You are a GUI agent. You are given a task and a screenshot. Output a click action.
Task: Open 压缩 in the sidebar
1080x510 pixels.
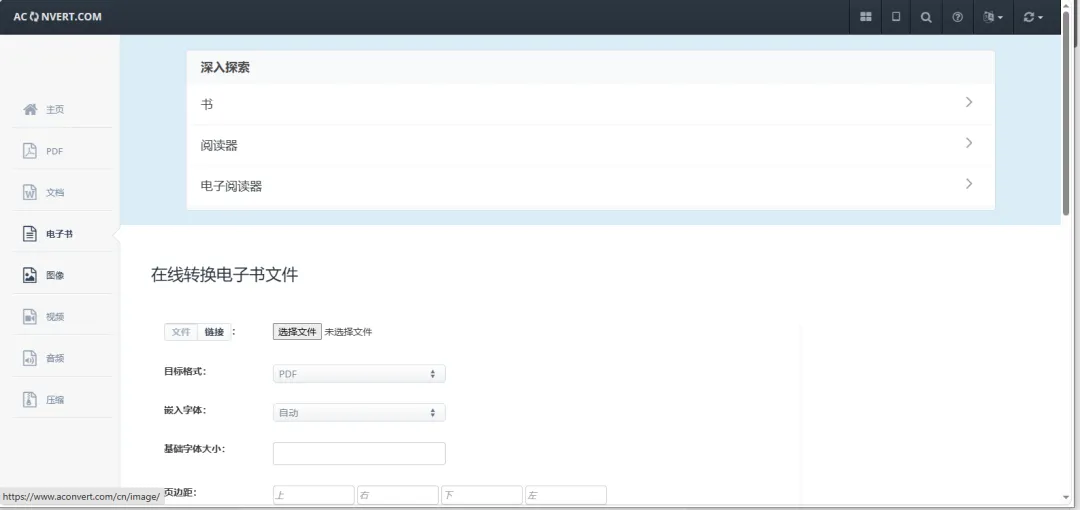[x=55, y=399]
